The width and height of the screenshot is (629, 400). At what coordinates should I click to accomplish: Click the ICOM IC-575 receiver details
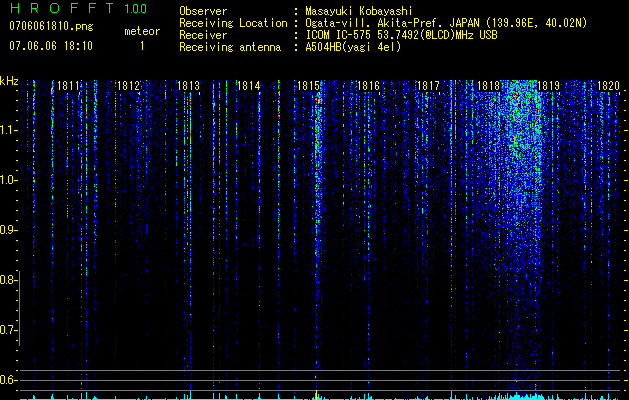click(x=401, y=35)
